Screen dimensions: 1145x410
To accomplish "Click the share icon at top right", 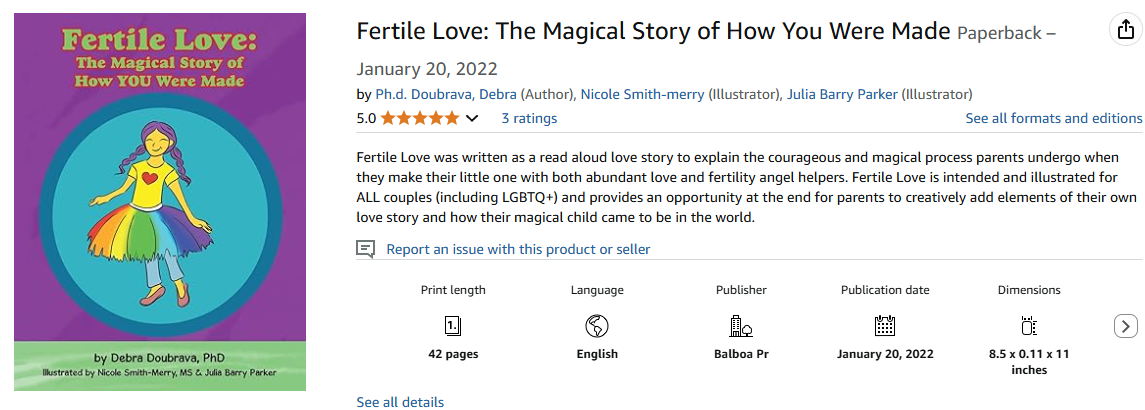I will (x=1125, y=31).
